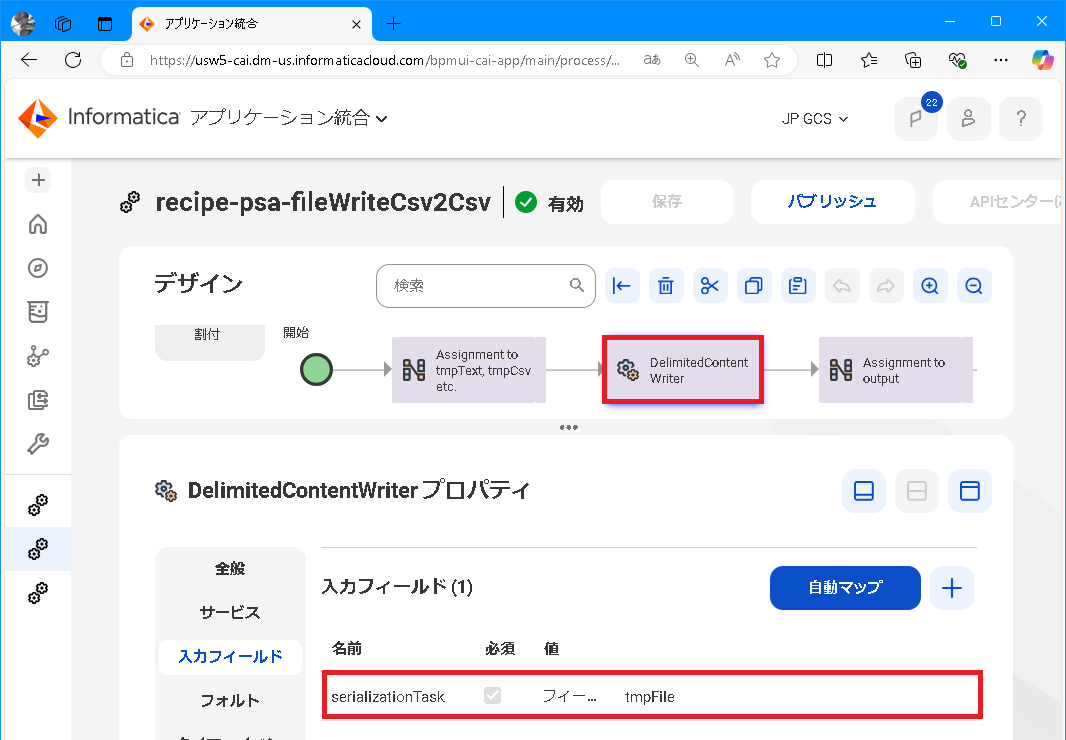
Task: Zoom in on the design canvas
Action: (930, 286)
